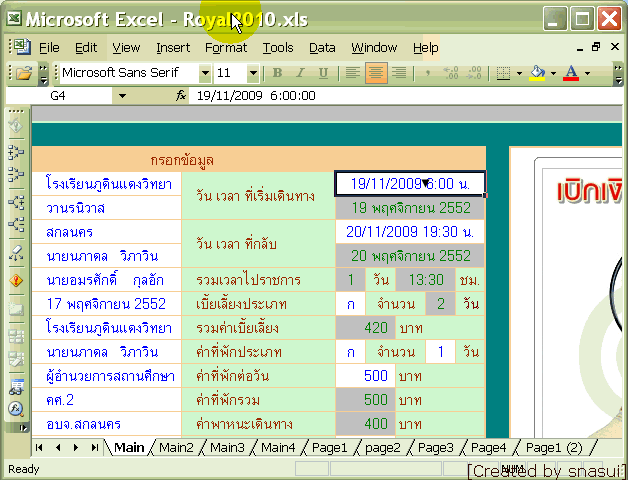
Task: Select the cell containing 20/11/2009 19:30
Action: (x=409, y=231)
